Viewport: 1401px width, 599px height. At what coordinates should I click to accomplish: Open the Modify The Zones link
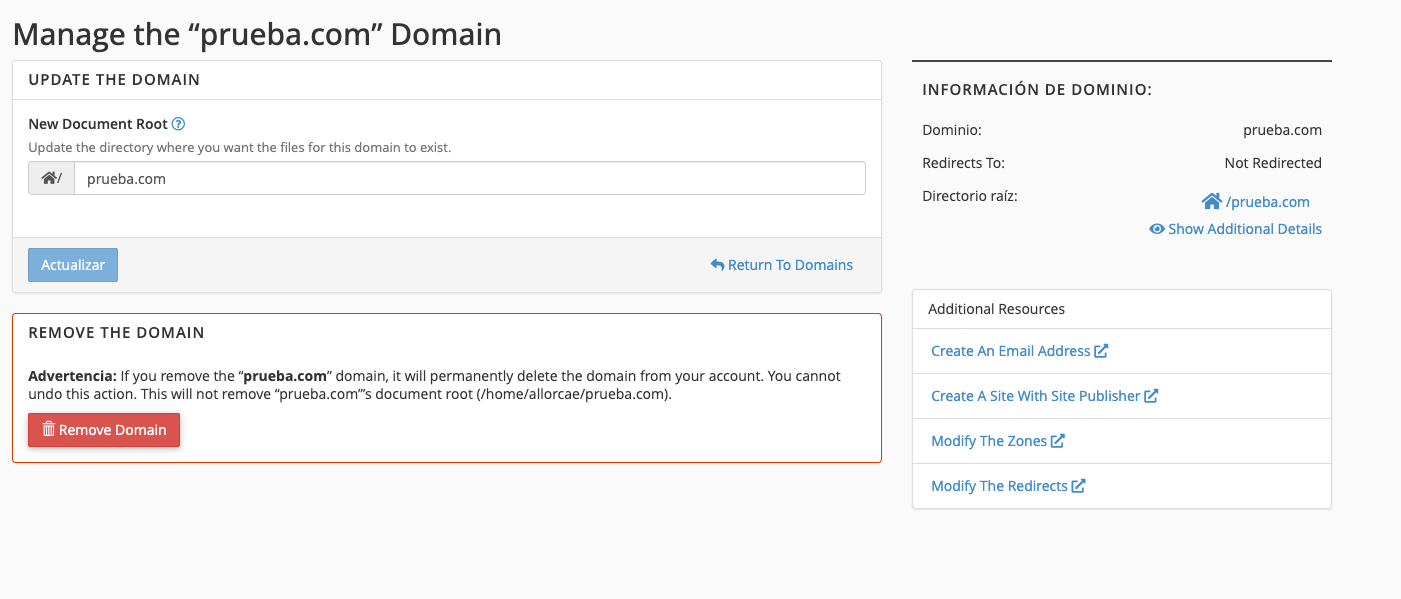pos(988,441)
